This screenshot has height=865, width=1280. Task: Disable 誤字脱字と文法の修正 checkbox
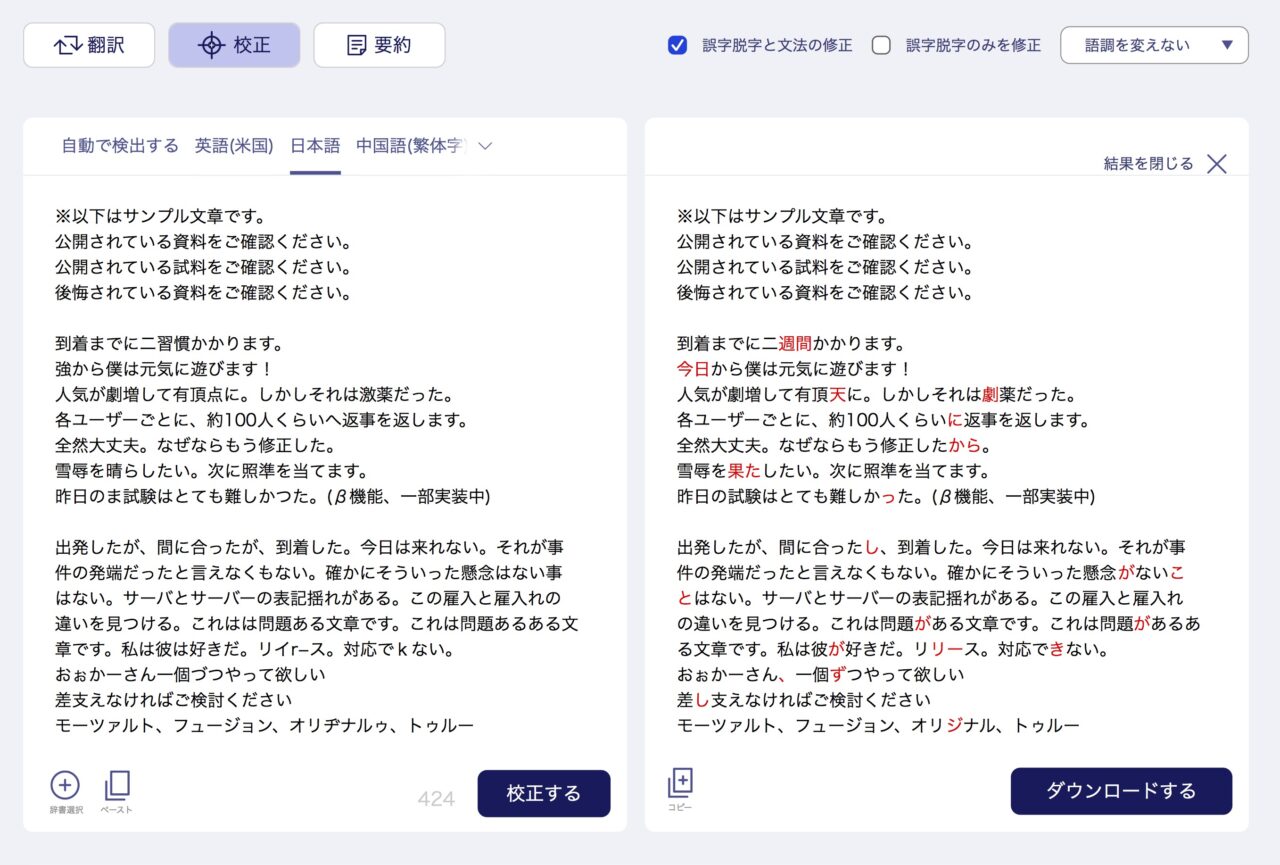tap(677, 46)
